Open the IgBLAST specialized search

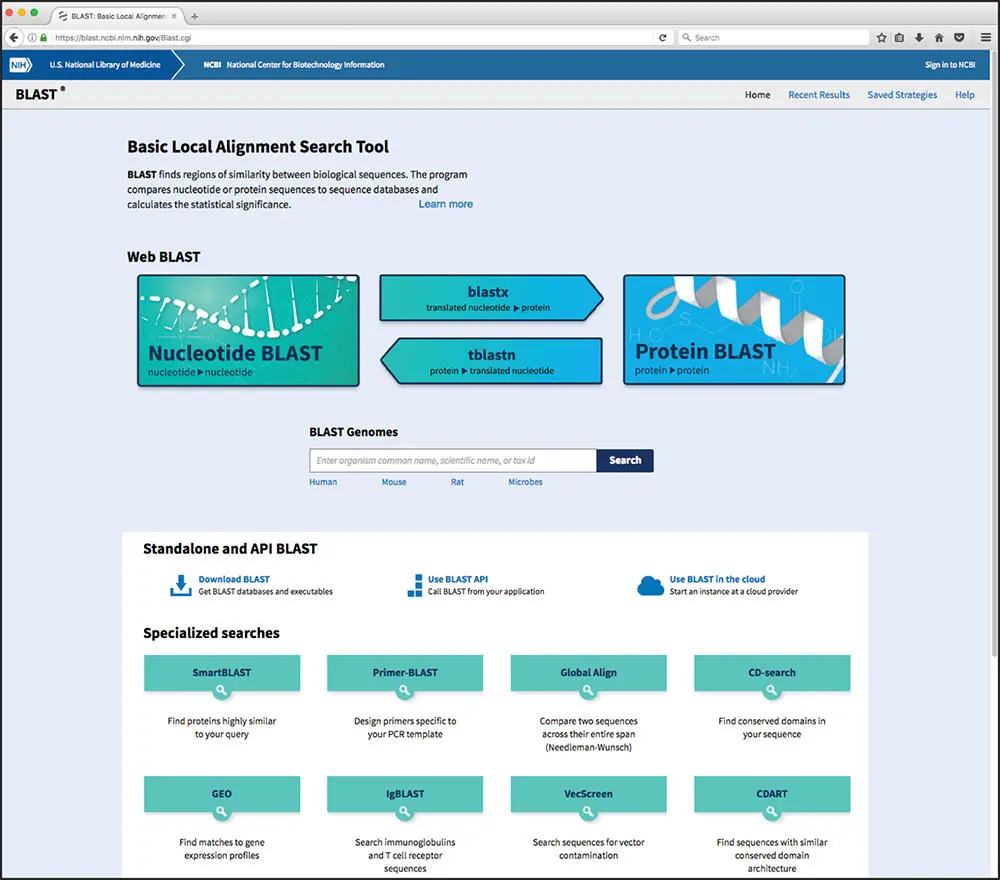click(405, 794)
